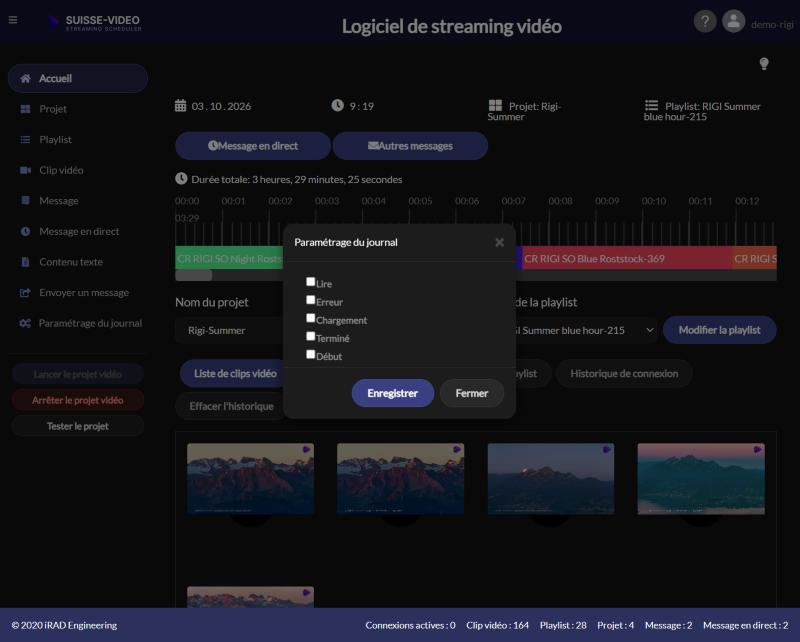Screen dimensions: 800x642
Task: Select the CR RIGI SO Blue Roststock-369 timeline clip
Action: click(627, 259)
